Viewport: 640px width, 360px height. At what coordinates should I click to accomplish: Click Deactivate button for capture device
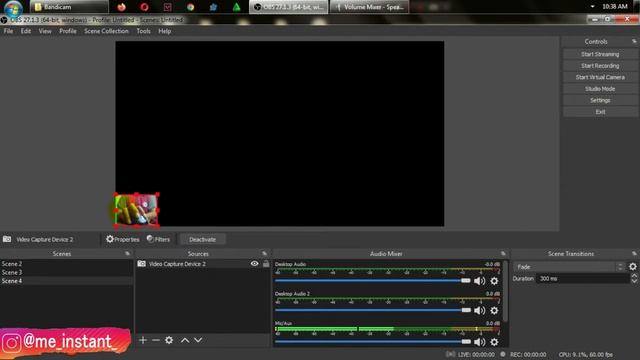pyautogui.click(x=202, y=239)
